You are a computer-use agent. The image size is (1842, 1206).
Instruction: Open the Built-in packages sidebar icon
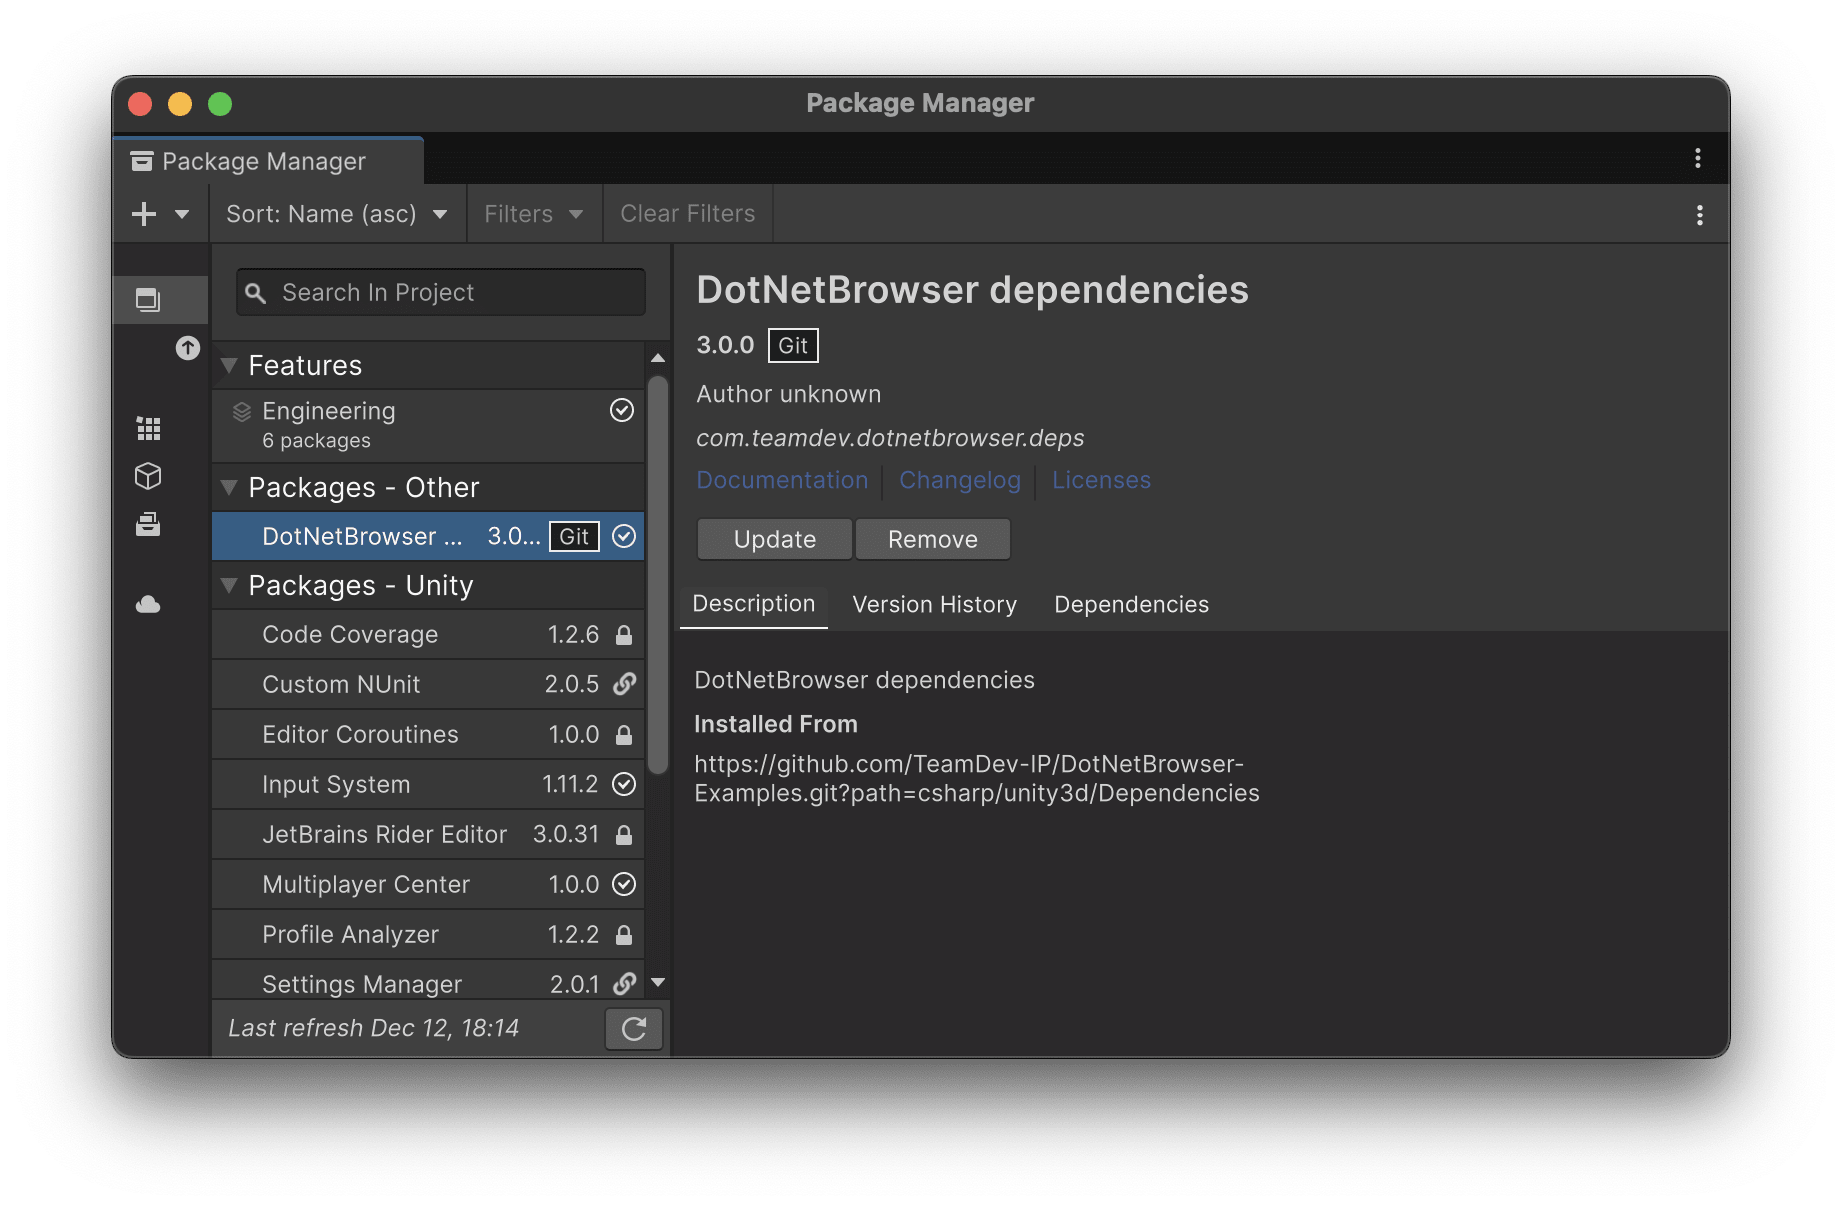click(x=148, y=524)
